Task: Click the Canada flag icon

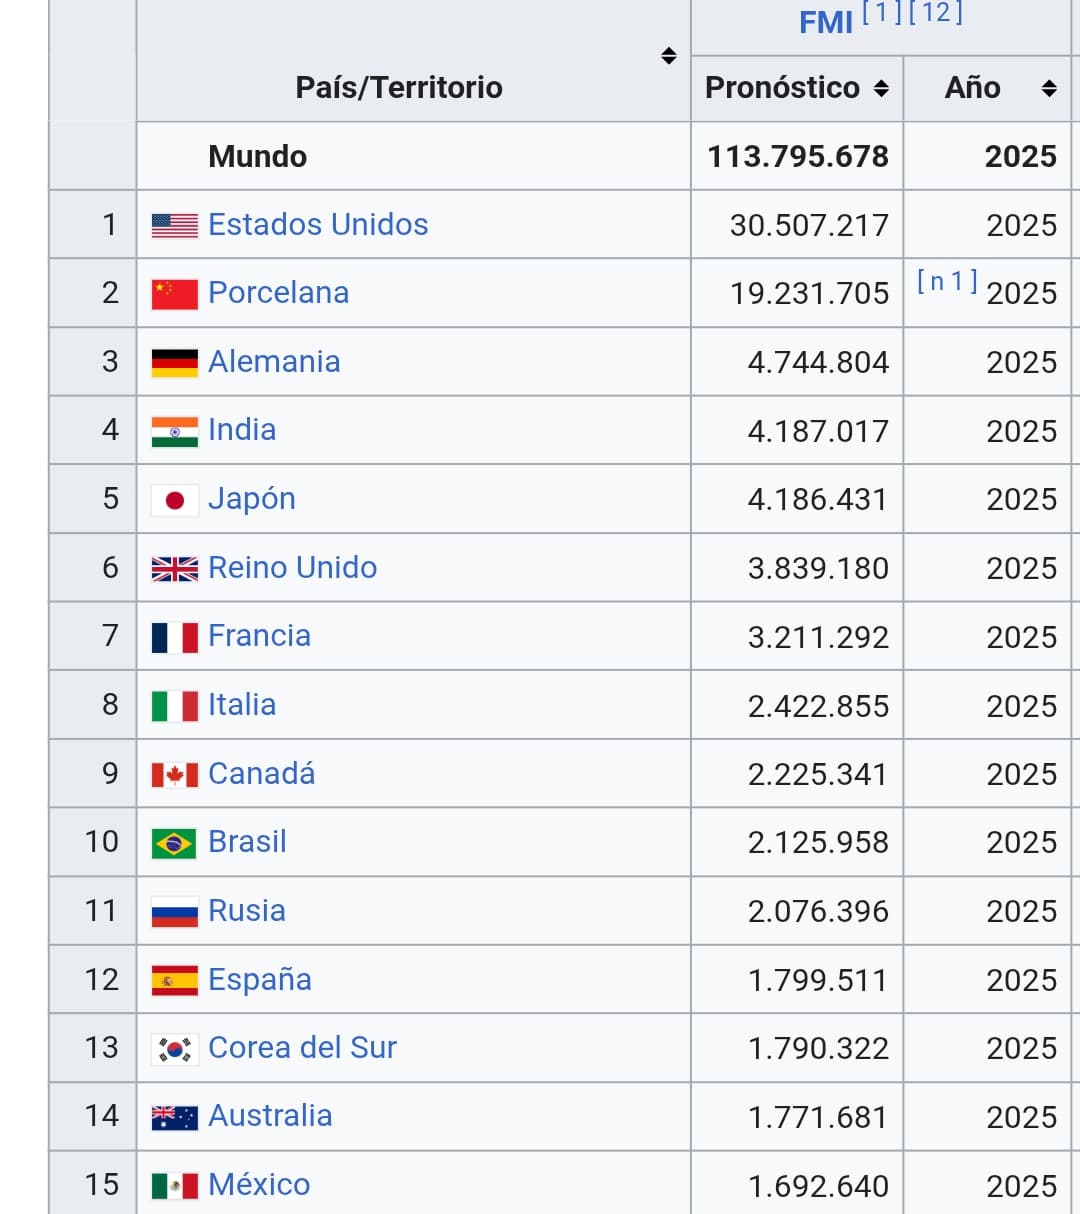Action: point(174,774)
